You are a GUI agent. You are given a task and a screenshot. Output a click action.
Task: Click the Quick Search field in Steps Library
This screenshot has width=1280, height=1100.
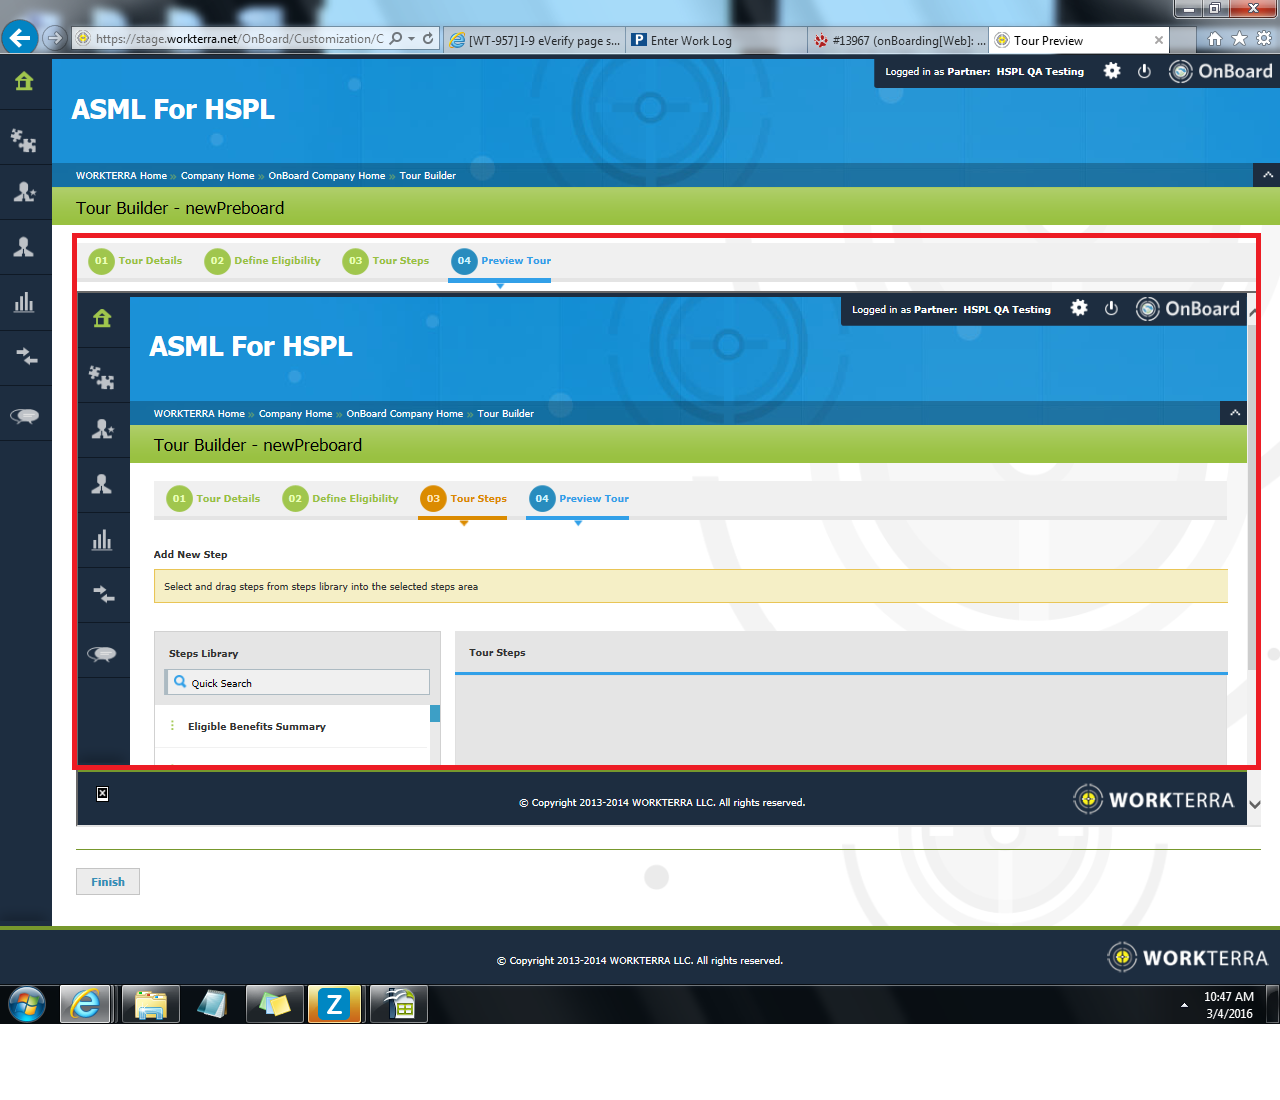(298, 683)
